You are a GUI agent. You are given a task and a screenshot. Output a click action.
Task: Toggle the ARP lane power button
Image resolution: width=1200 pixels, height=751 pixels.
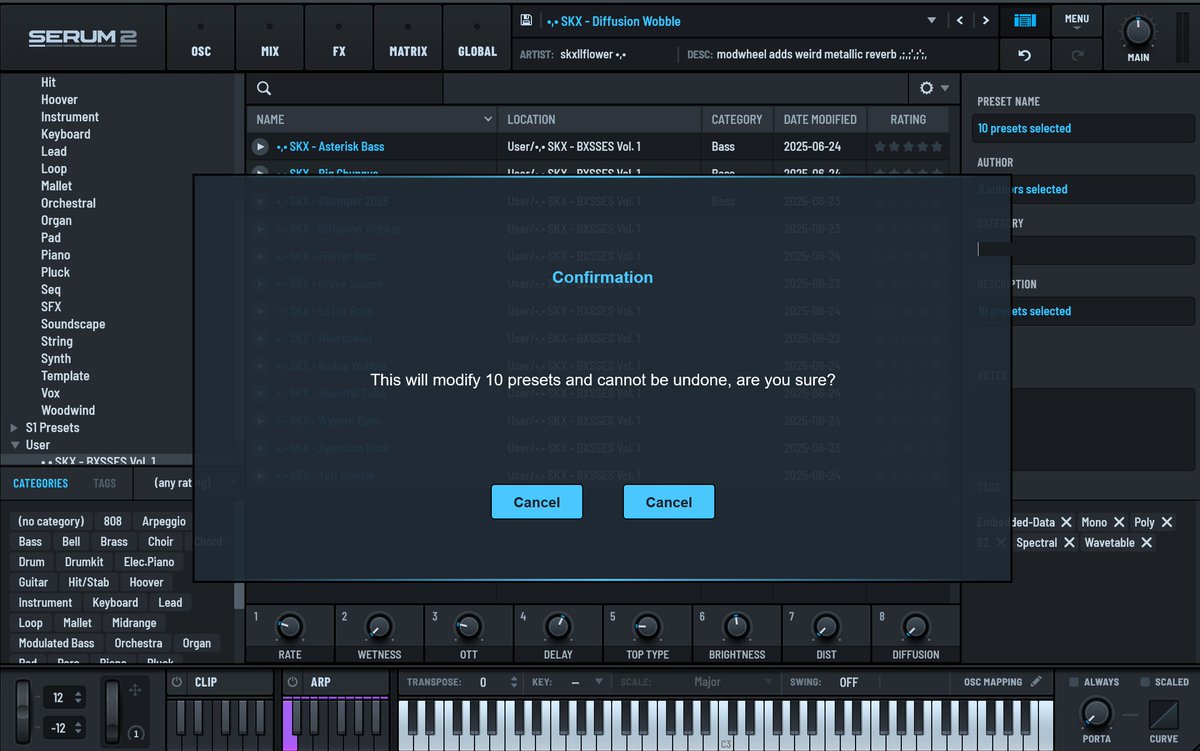pos(291,681)
